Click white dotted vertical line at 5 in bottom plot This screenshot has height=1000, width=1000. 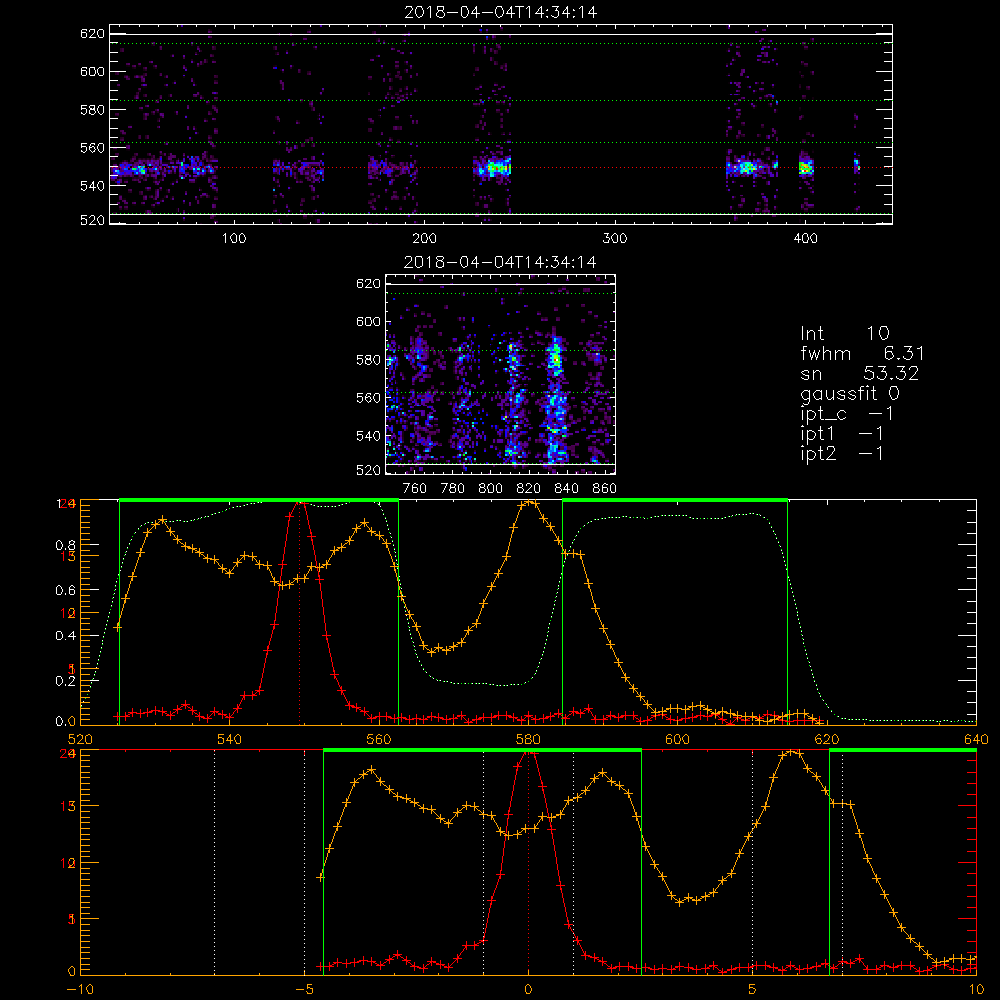753,863
